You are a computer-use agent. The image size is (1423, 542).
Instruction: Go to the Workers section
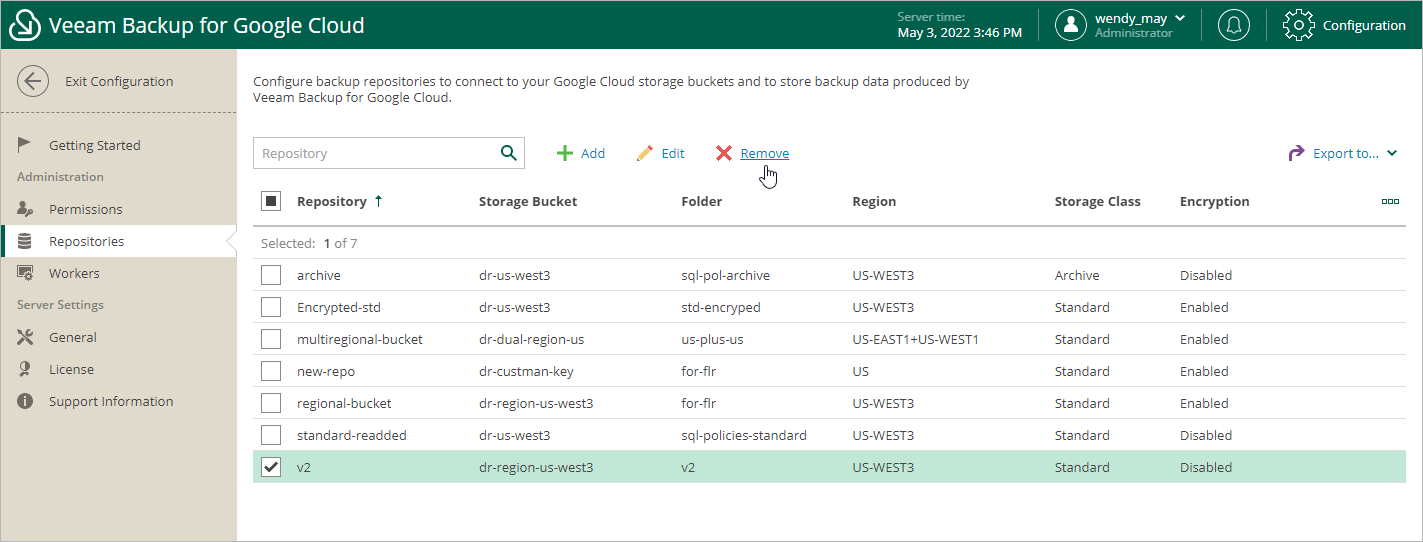[x=74, y=273]
